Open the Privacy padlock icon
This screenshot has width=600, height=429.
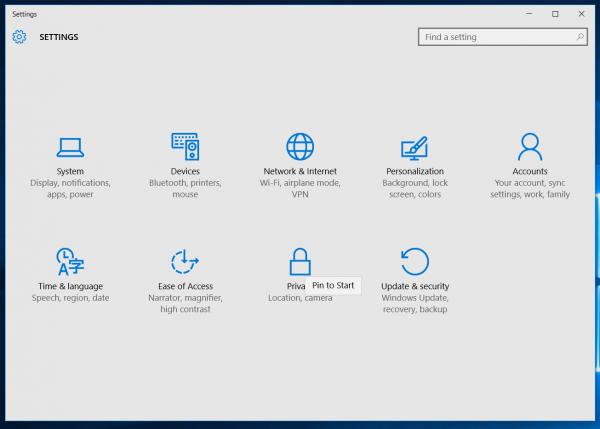click(300, 262)
